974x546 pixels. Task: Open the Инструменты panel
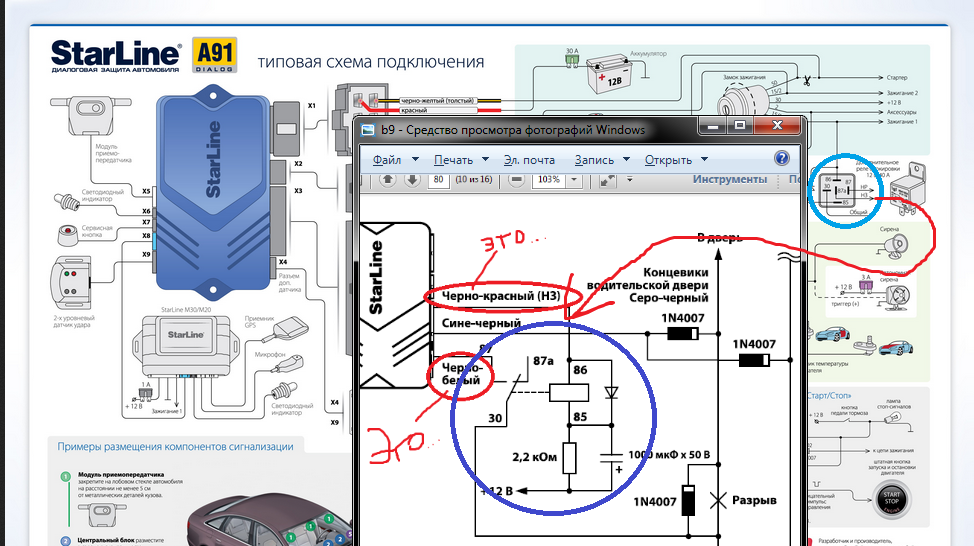730,180
